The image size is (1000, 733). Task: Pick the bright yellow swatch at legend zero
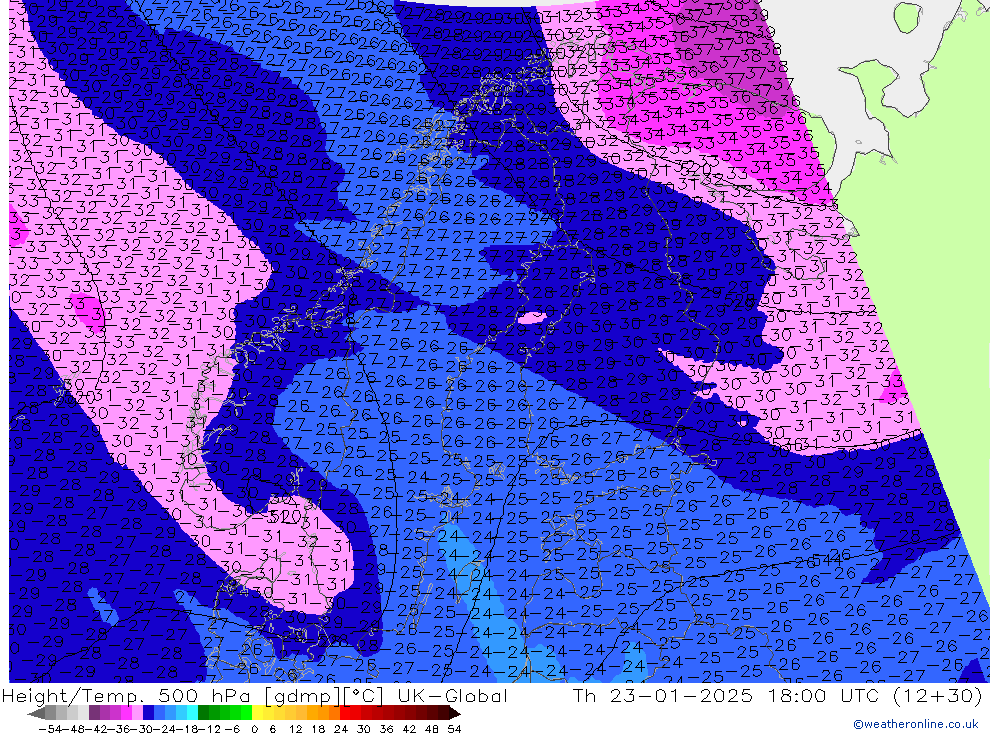click(x=257, y=714)
